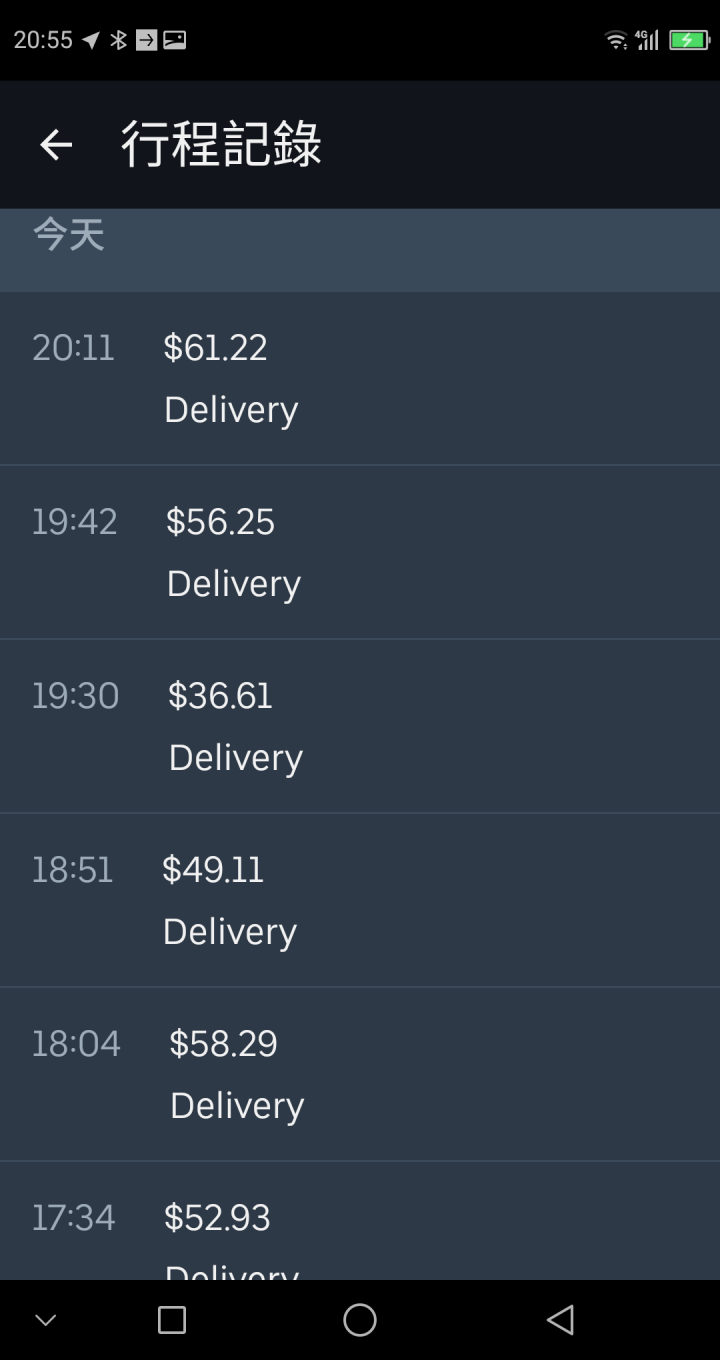Tap the recent apps square icon
This screenshot has height=1360, width=720.
click(172, 1320)
